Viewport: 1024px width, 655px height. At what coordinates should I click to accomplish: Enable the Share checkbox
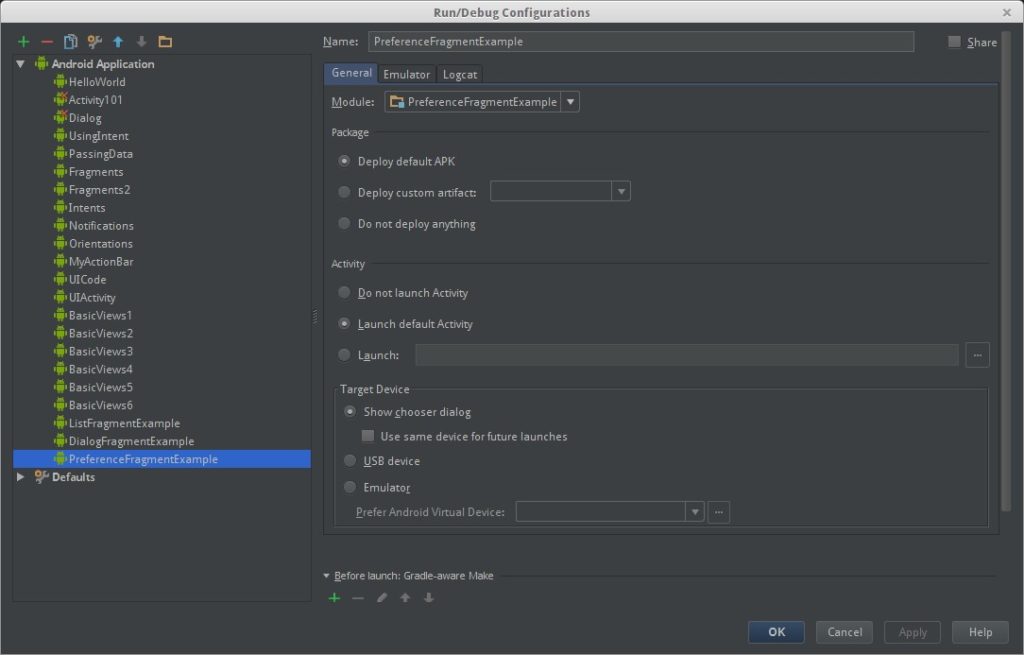[954, 42]
